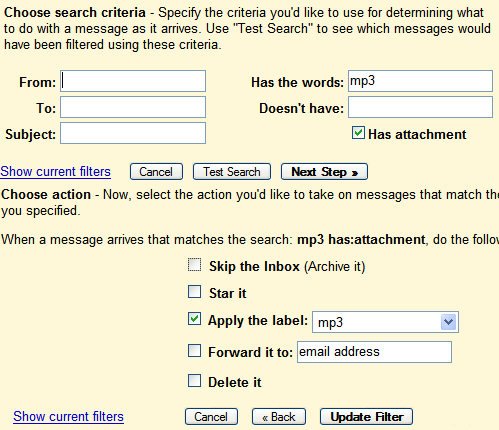Image resolution: width=499 pixels, height=430 pixels.
Task: Open the upper Show current filters link
Action: [55, 172]
